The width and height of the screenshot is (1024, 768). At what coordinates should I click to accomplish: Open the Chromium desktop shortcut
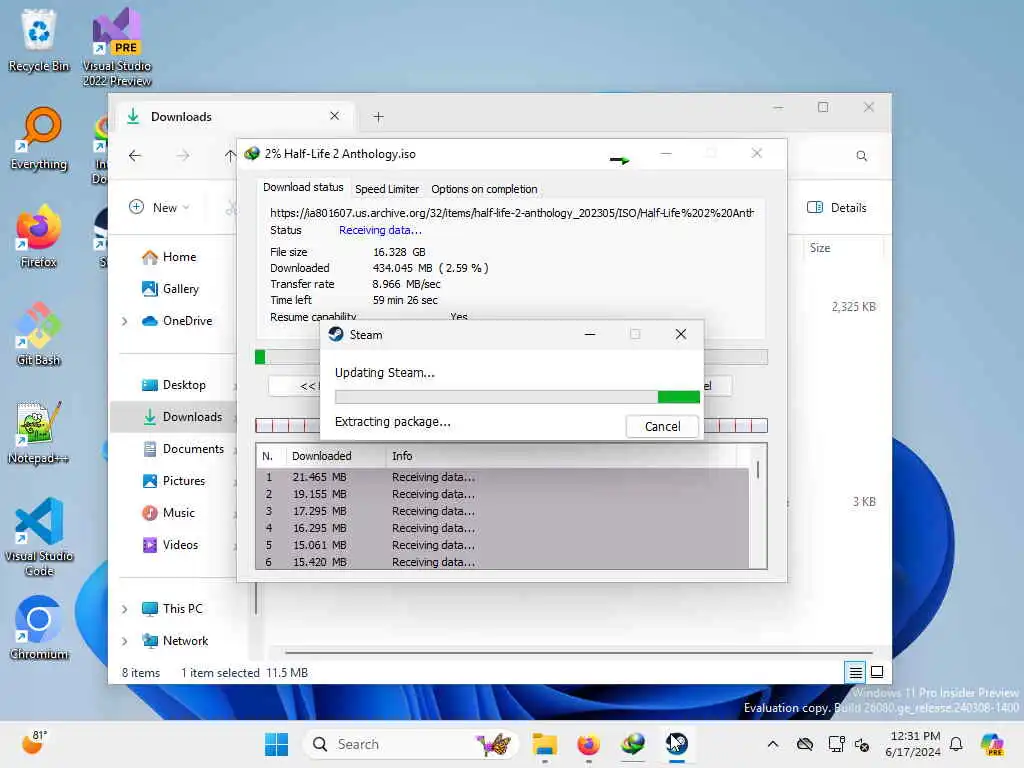[39, 628]
